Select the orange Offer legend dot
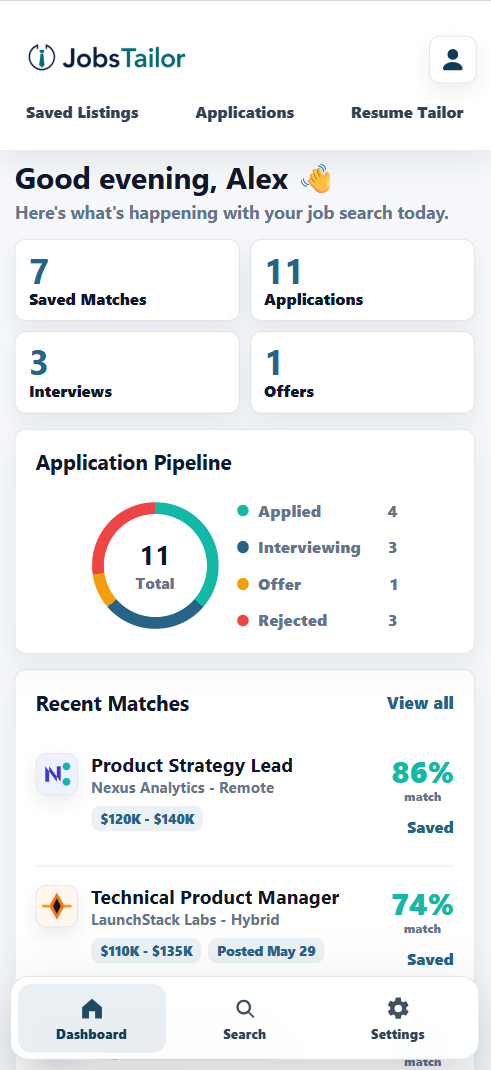Screen dimensions: 491x1070 [x=243, y=584]
